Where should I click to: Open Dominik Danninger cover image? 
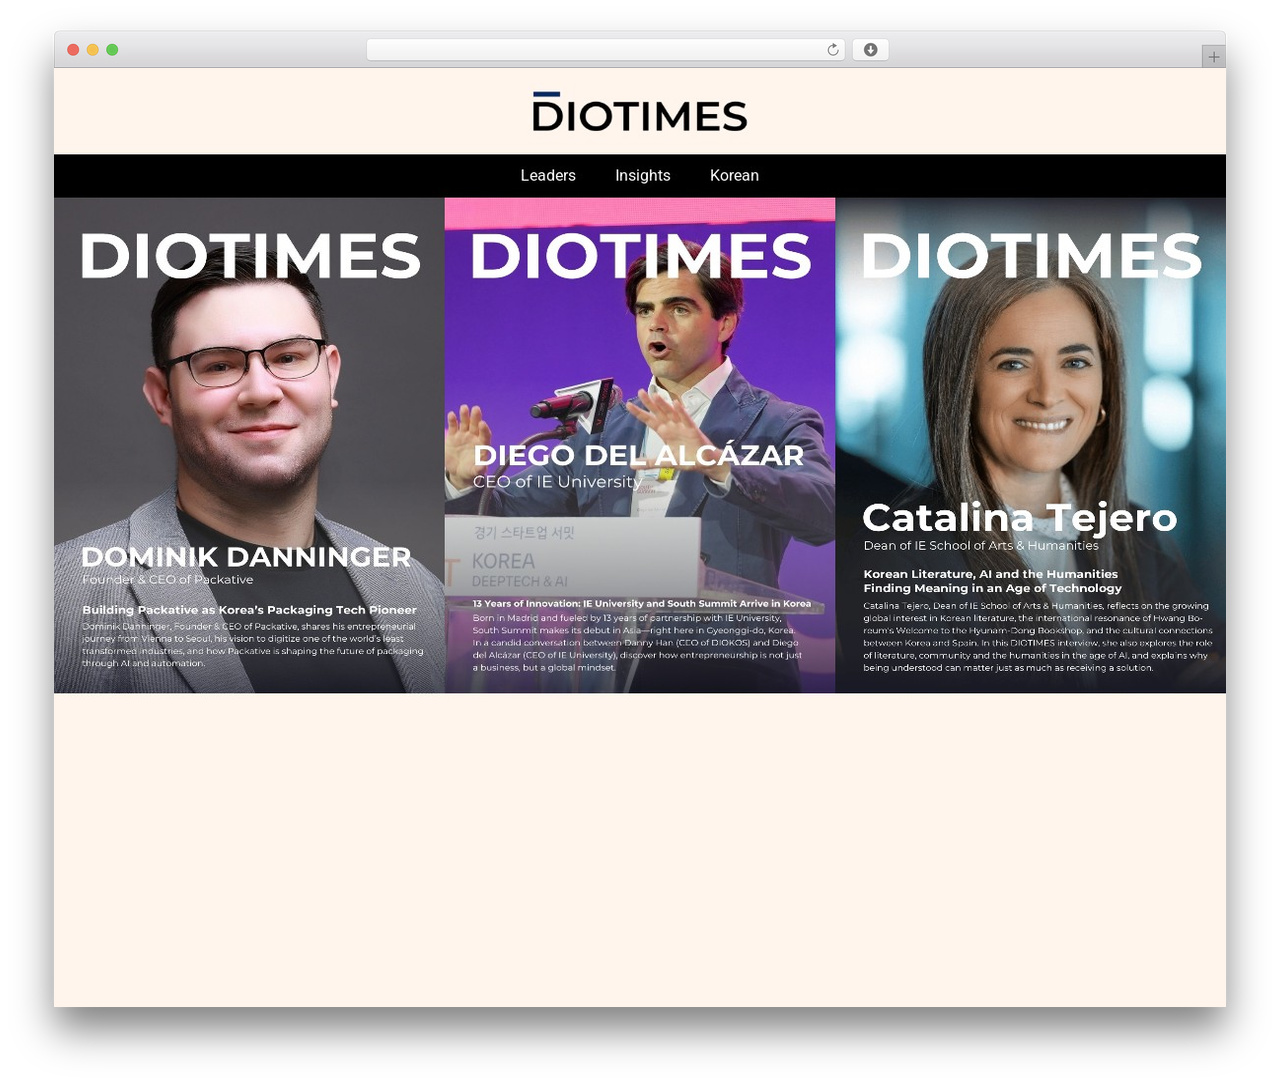click(x=249, y=445)
